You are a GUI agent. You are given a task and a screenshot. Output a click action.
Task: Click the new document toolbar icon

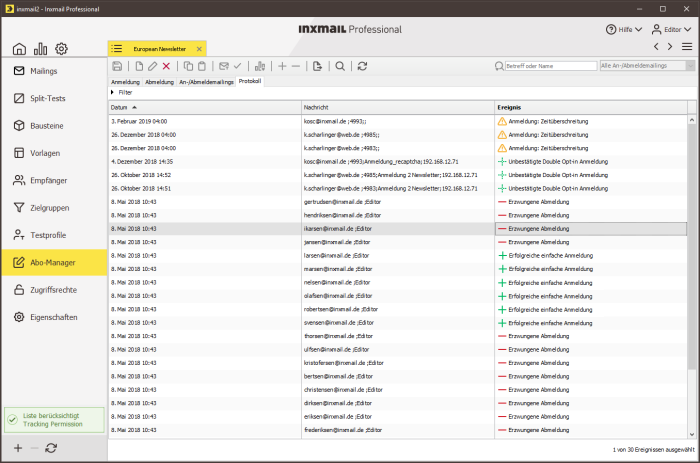[139, 66]
